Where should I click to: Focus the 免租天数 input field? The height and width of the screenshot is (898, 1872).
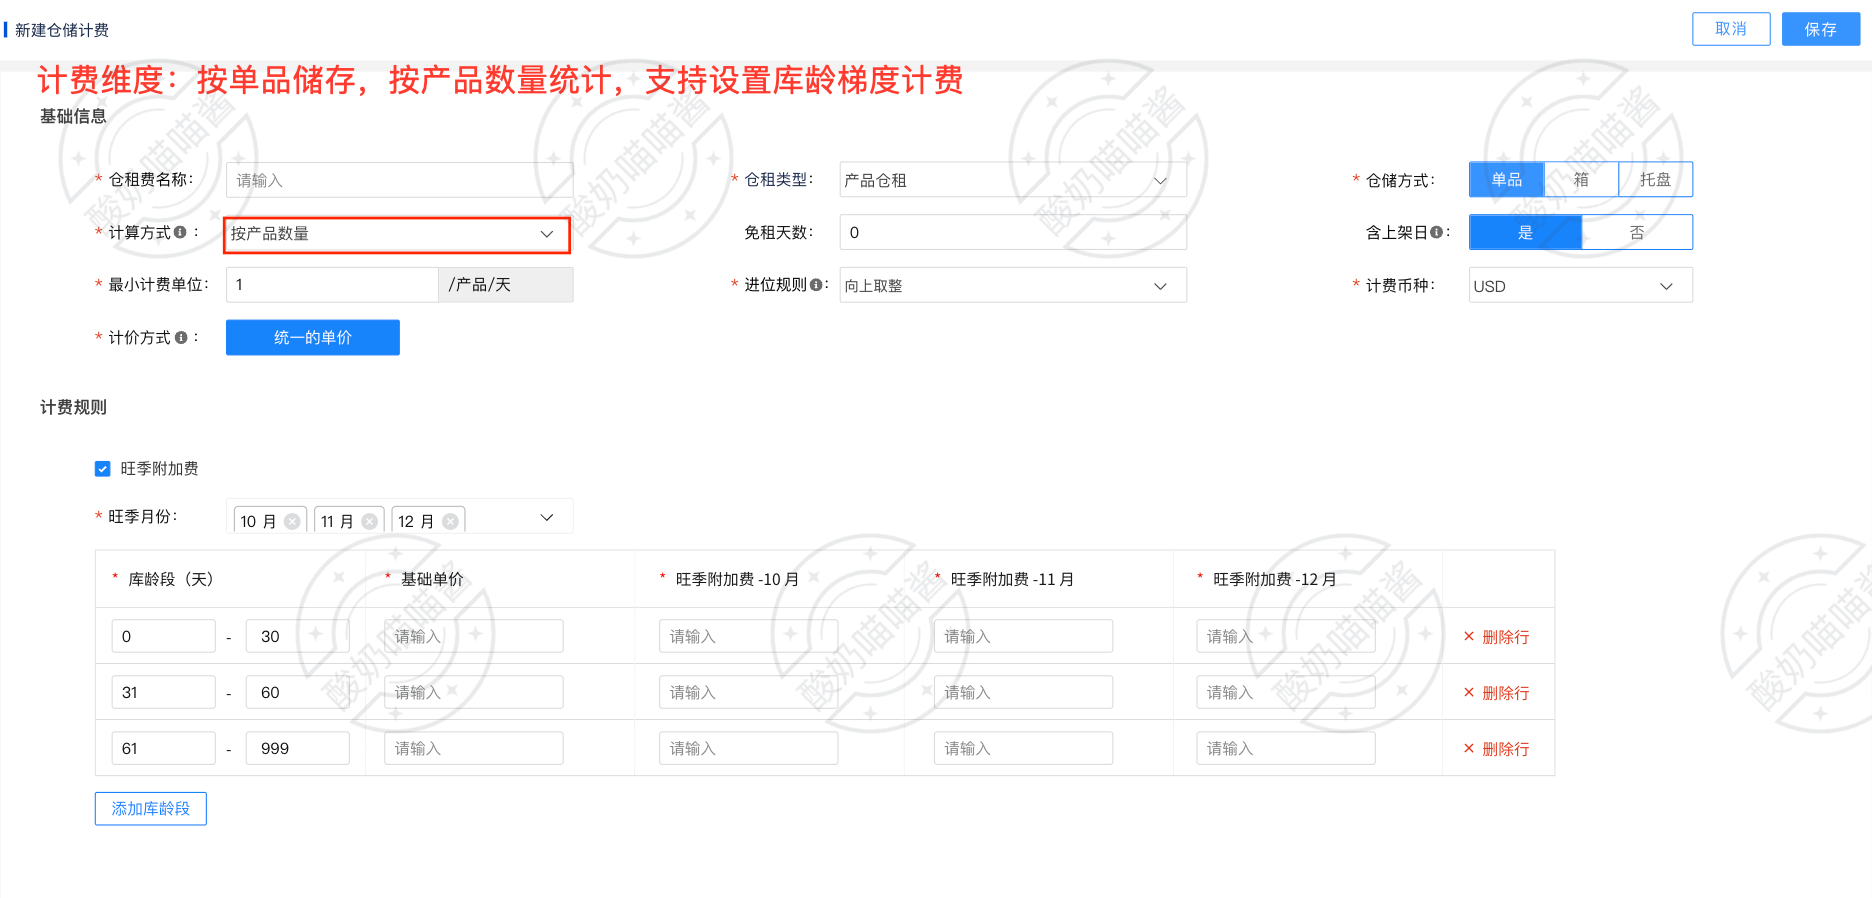(x=1013, y=232)
